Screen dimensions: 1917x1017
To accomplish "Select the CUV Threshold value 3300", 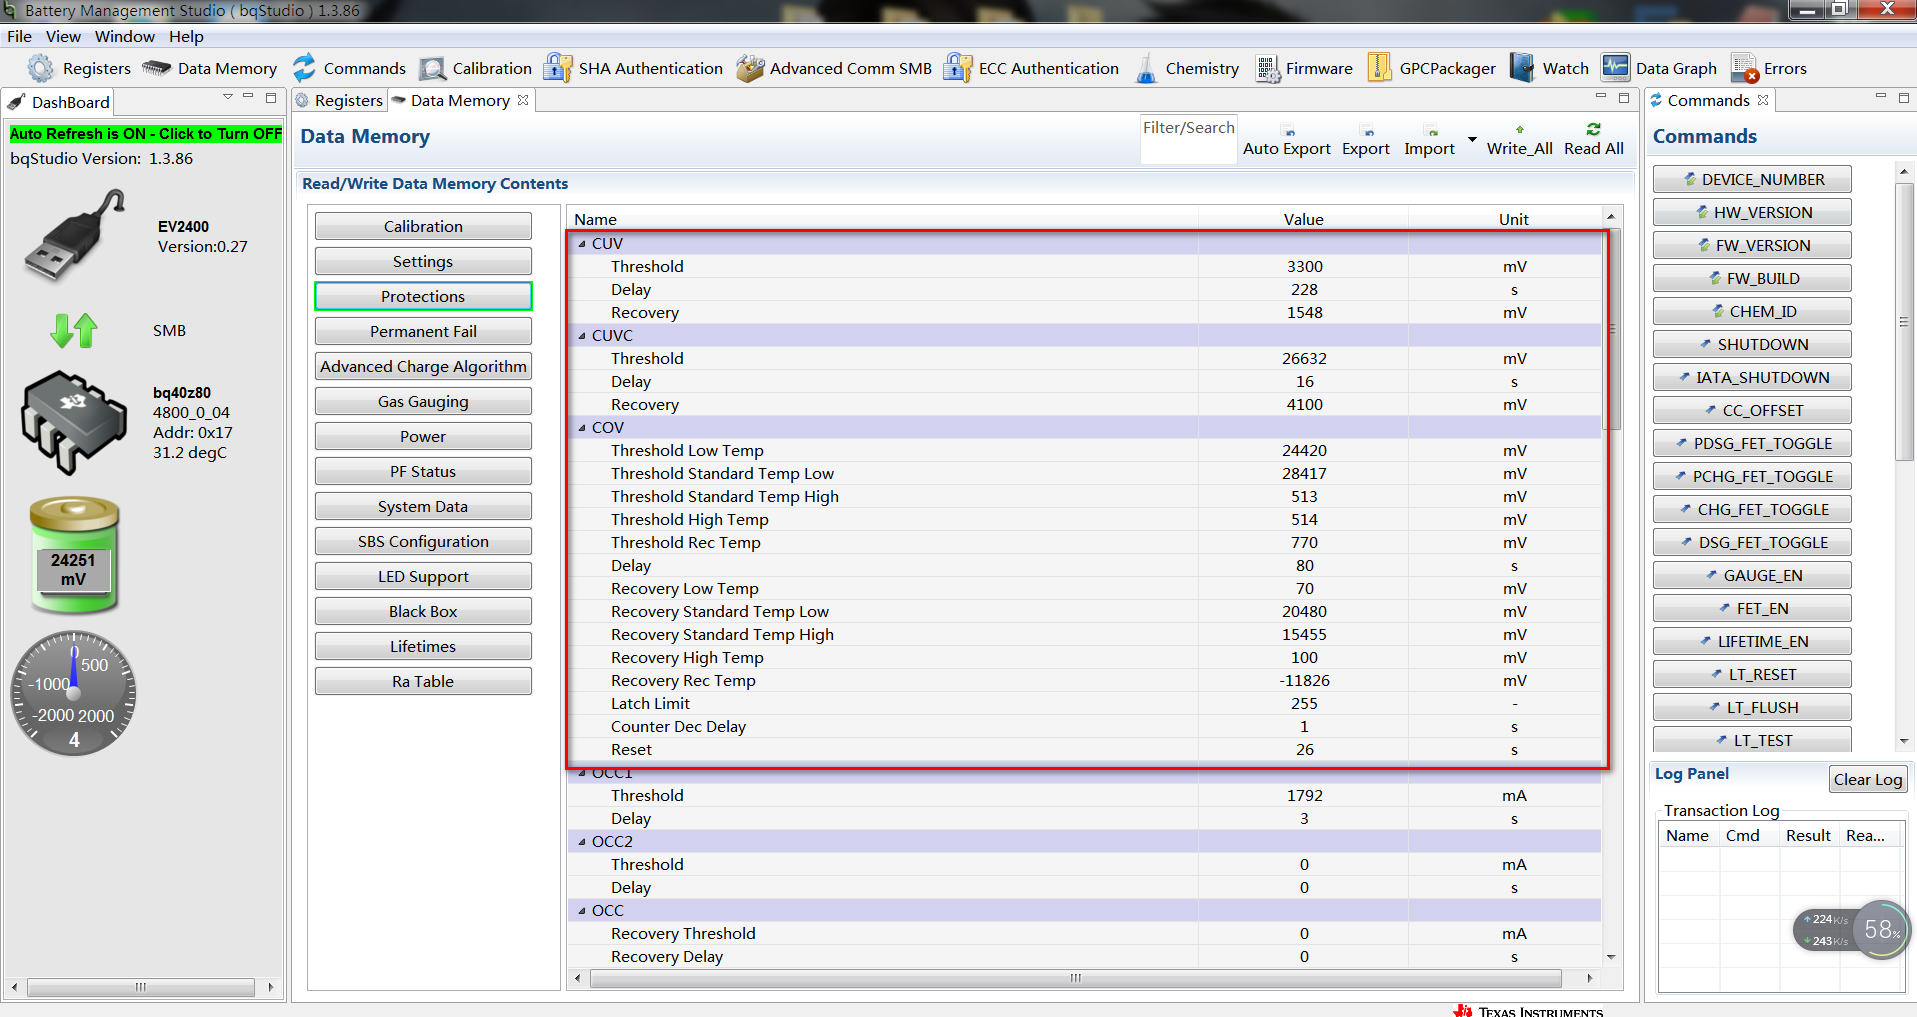I will coord(1304,267).
